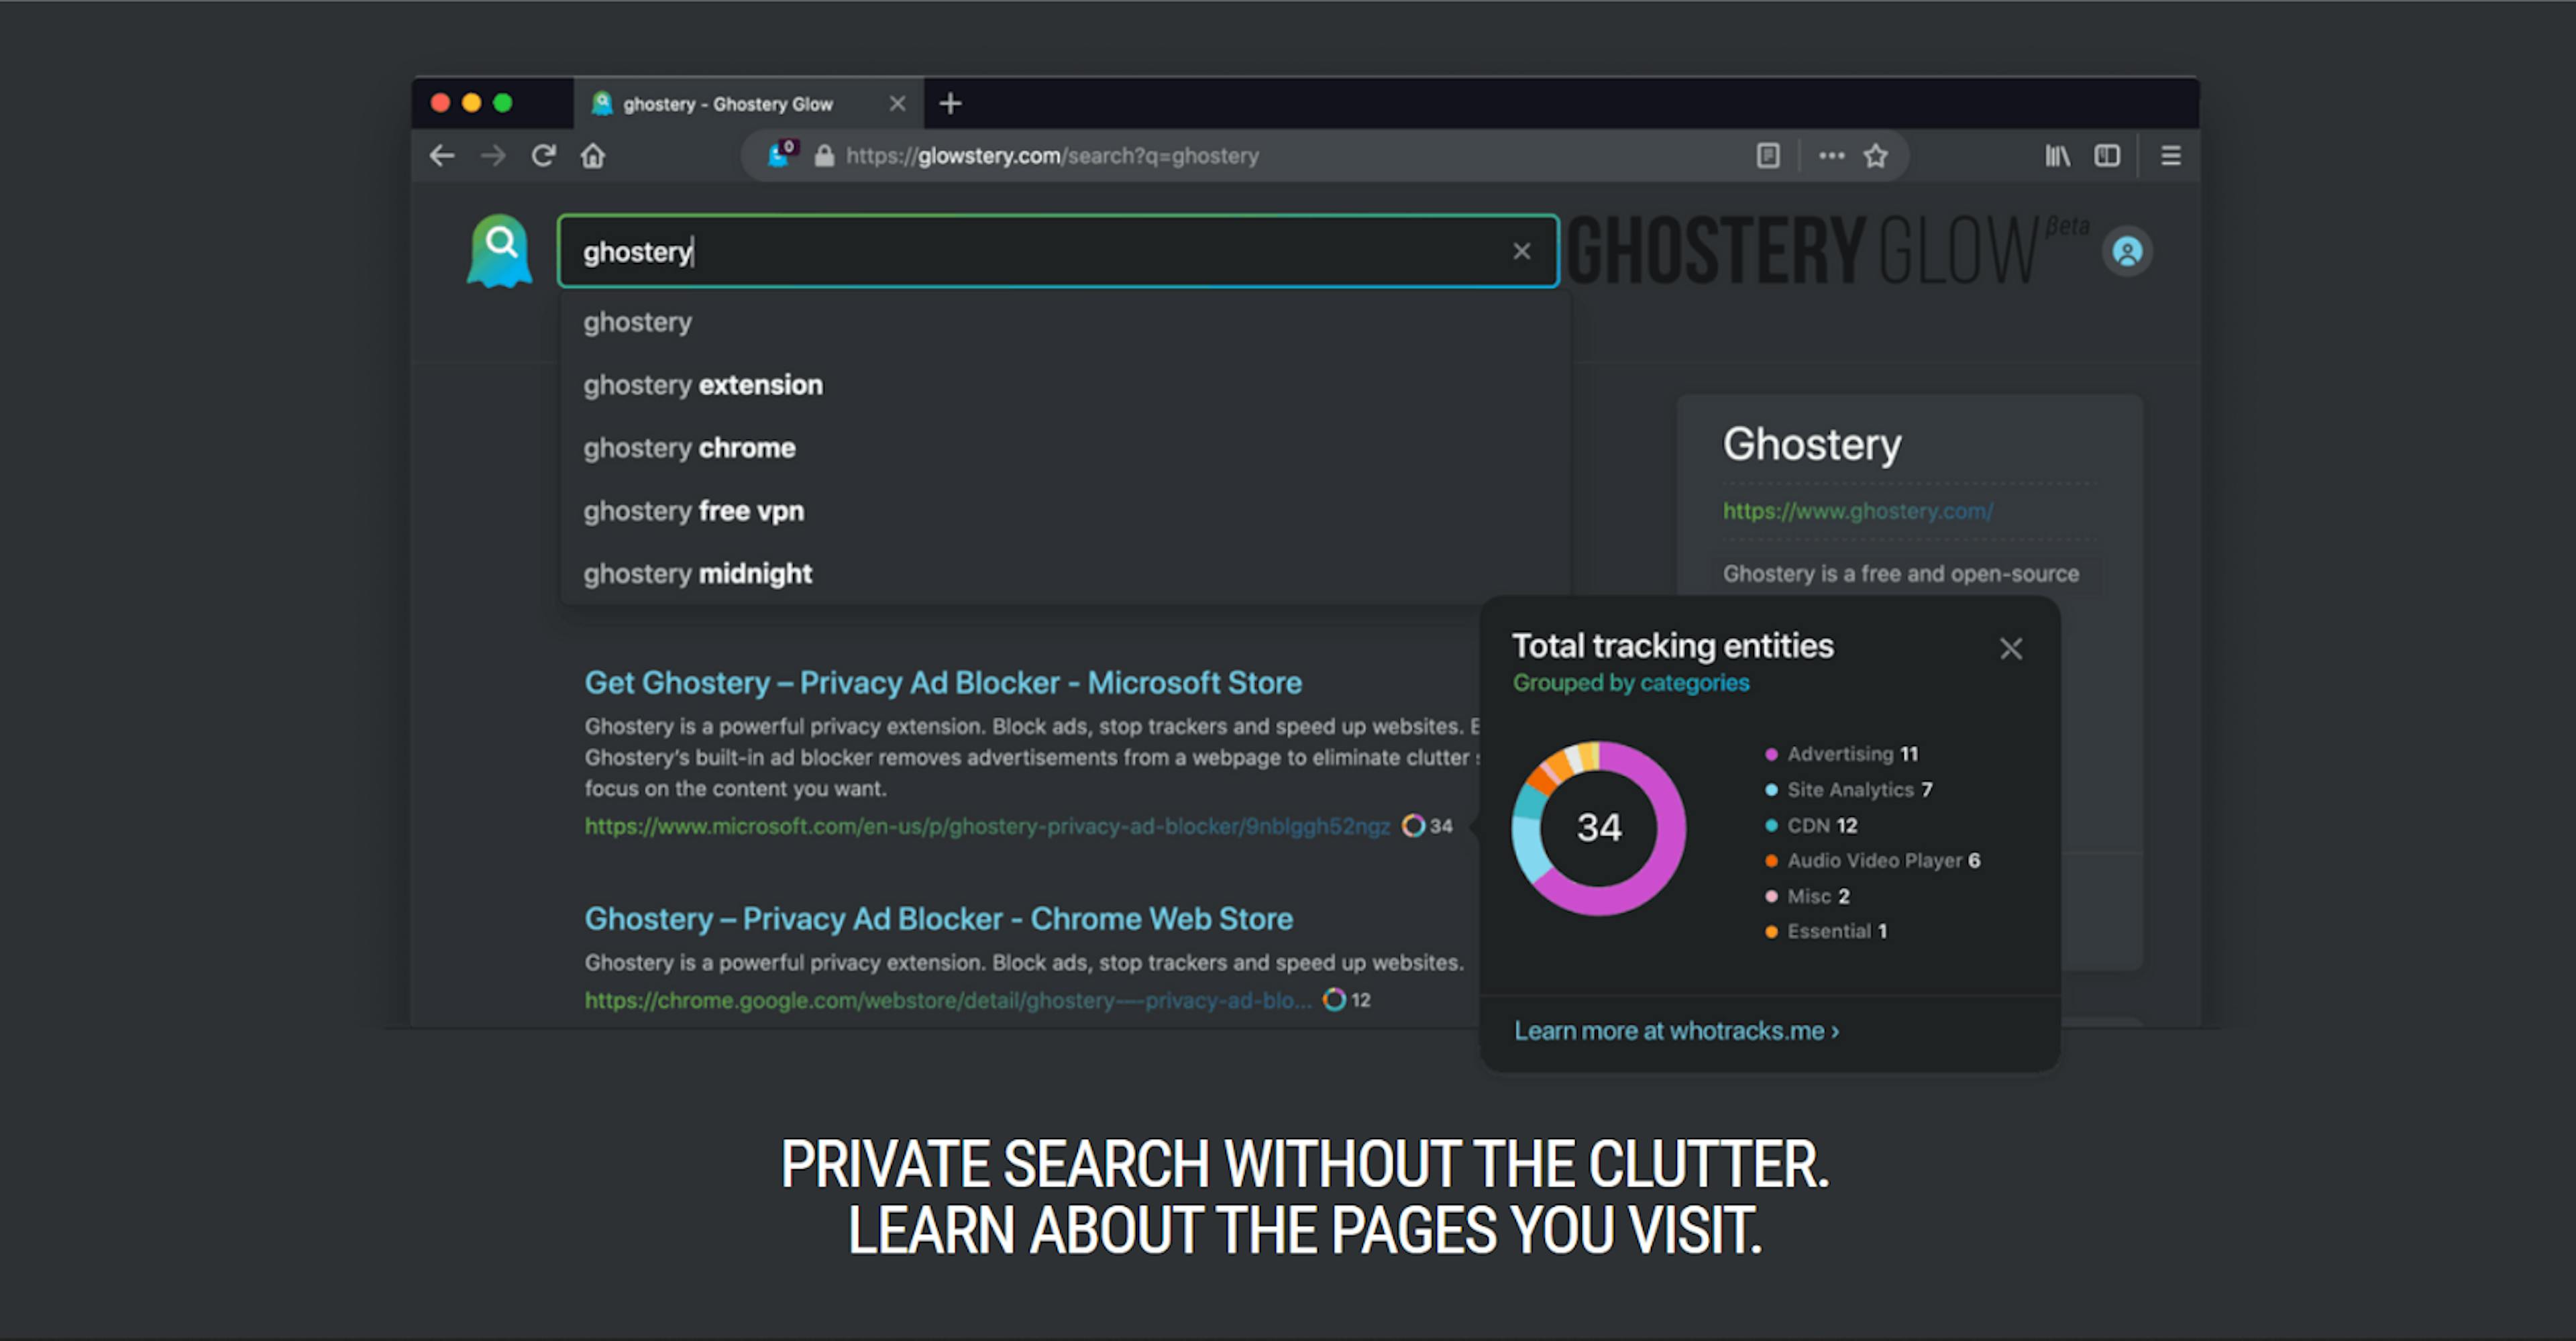Click the Essential 1 legend entry
Viewport: 2576px width, 1341px height.
[x=1826, y=931]
